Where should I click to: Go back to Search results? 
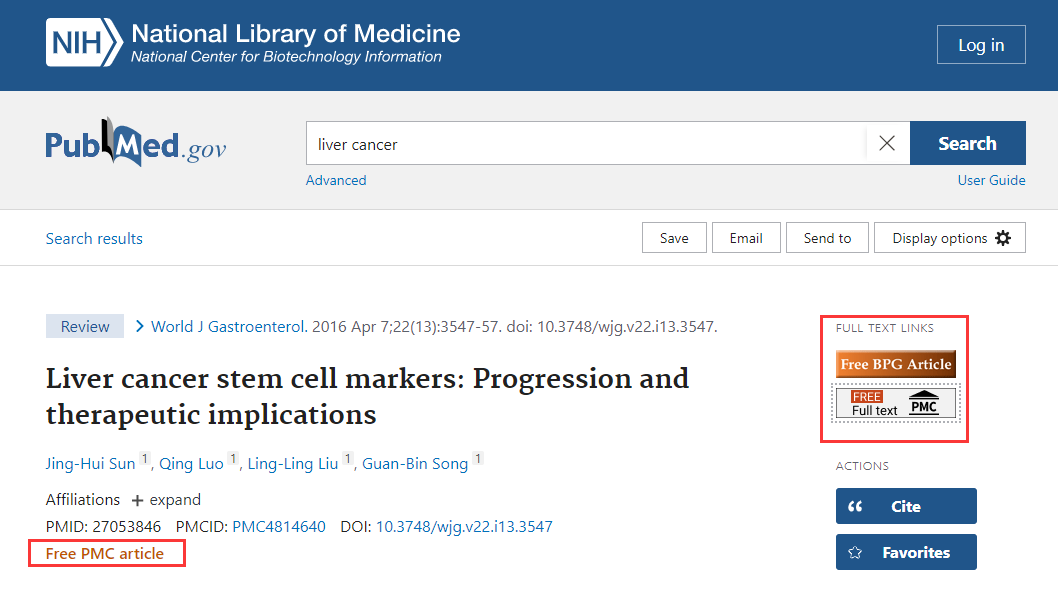click(x=94, y=238)
